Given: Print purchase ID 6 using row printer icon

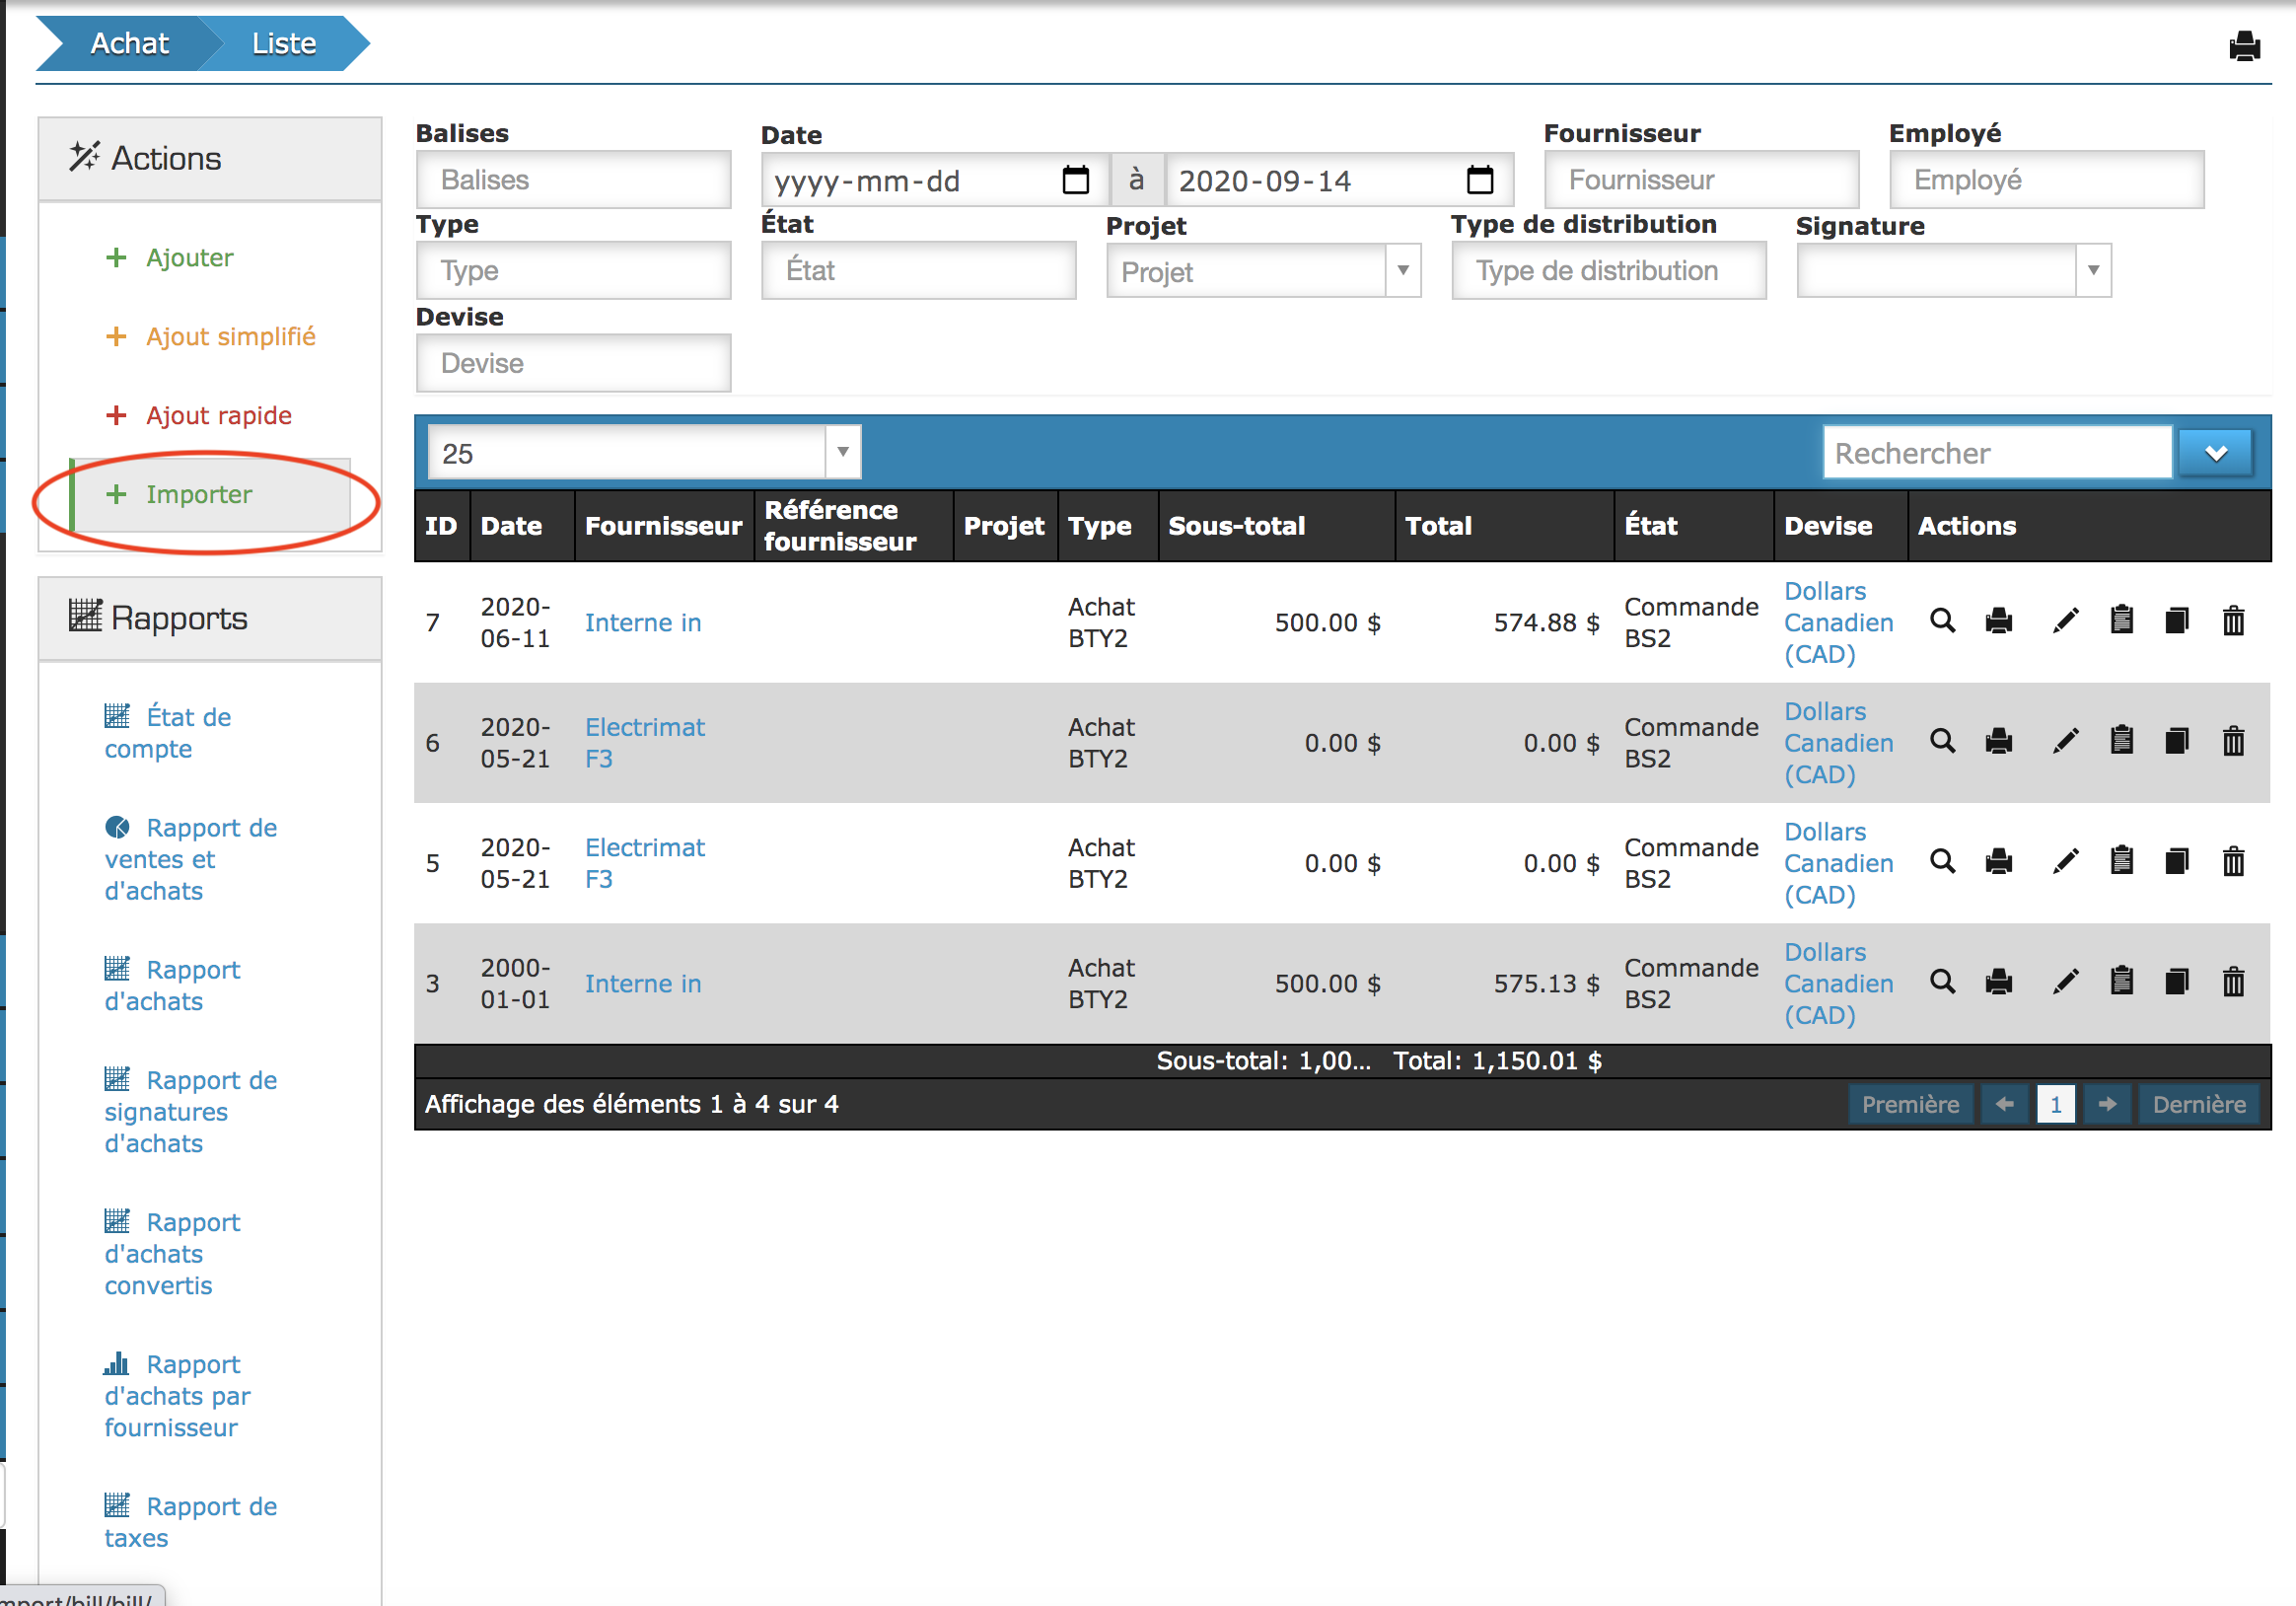Looking at the screenshot, I should coord(1998,741).
